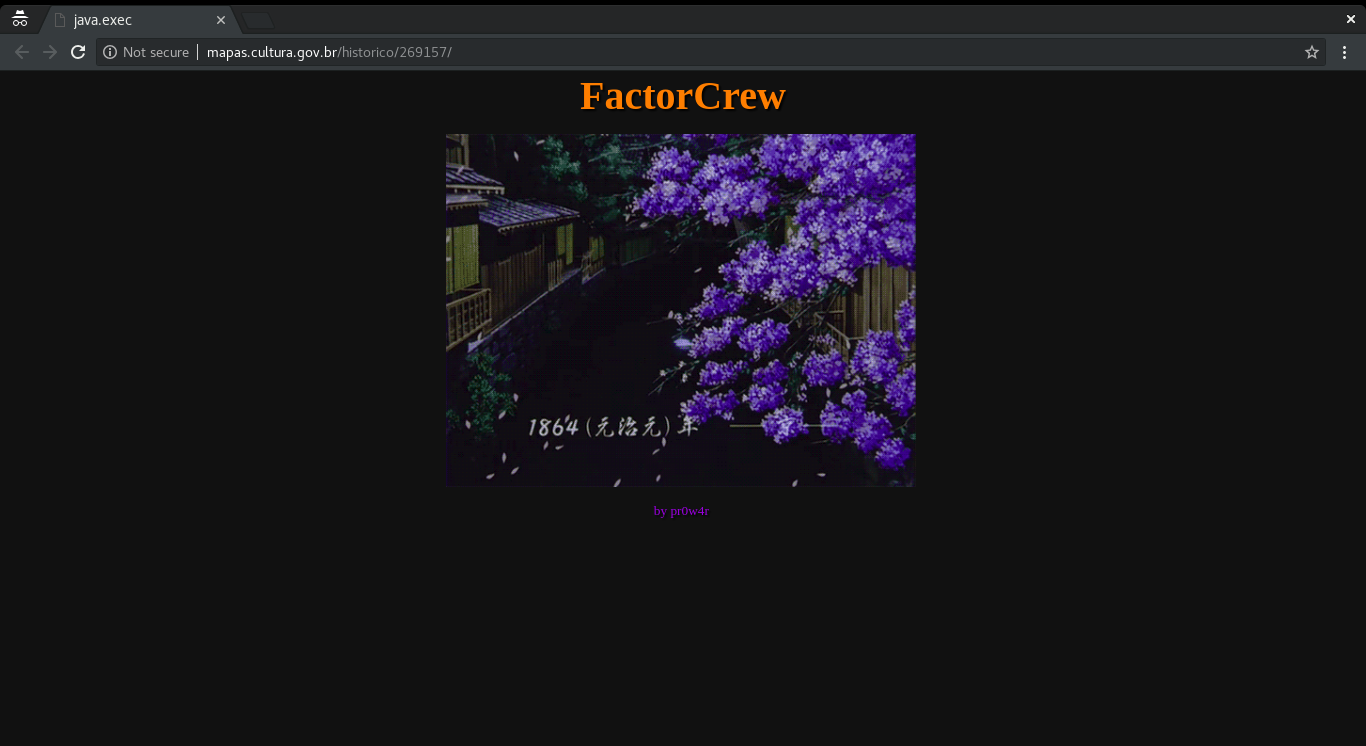The height and width of the screenshot is (746, 1366).
Task: Click the purple flowers street image
Action: tap(680, 310)
